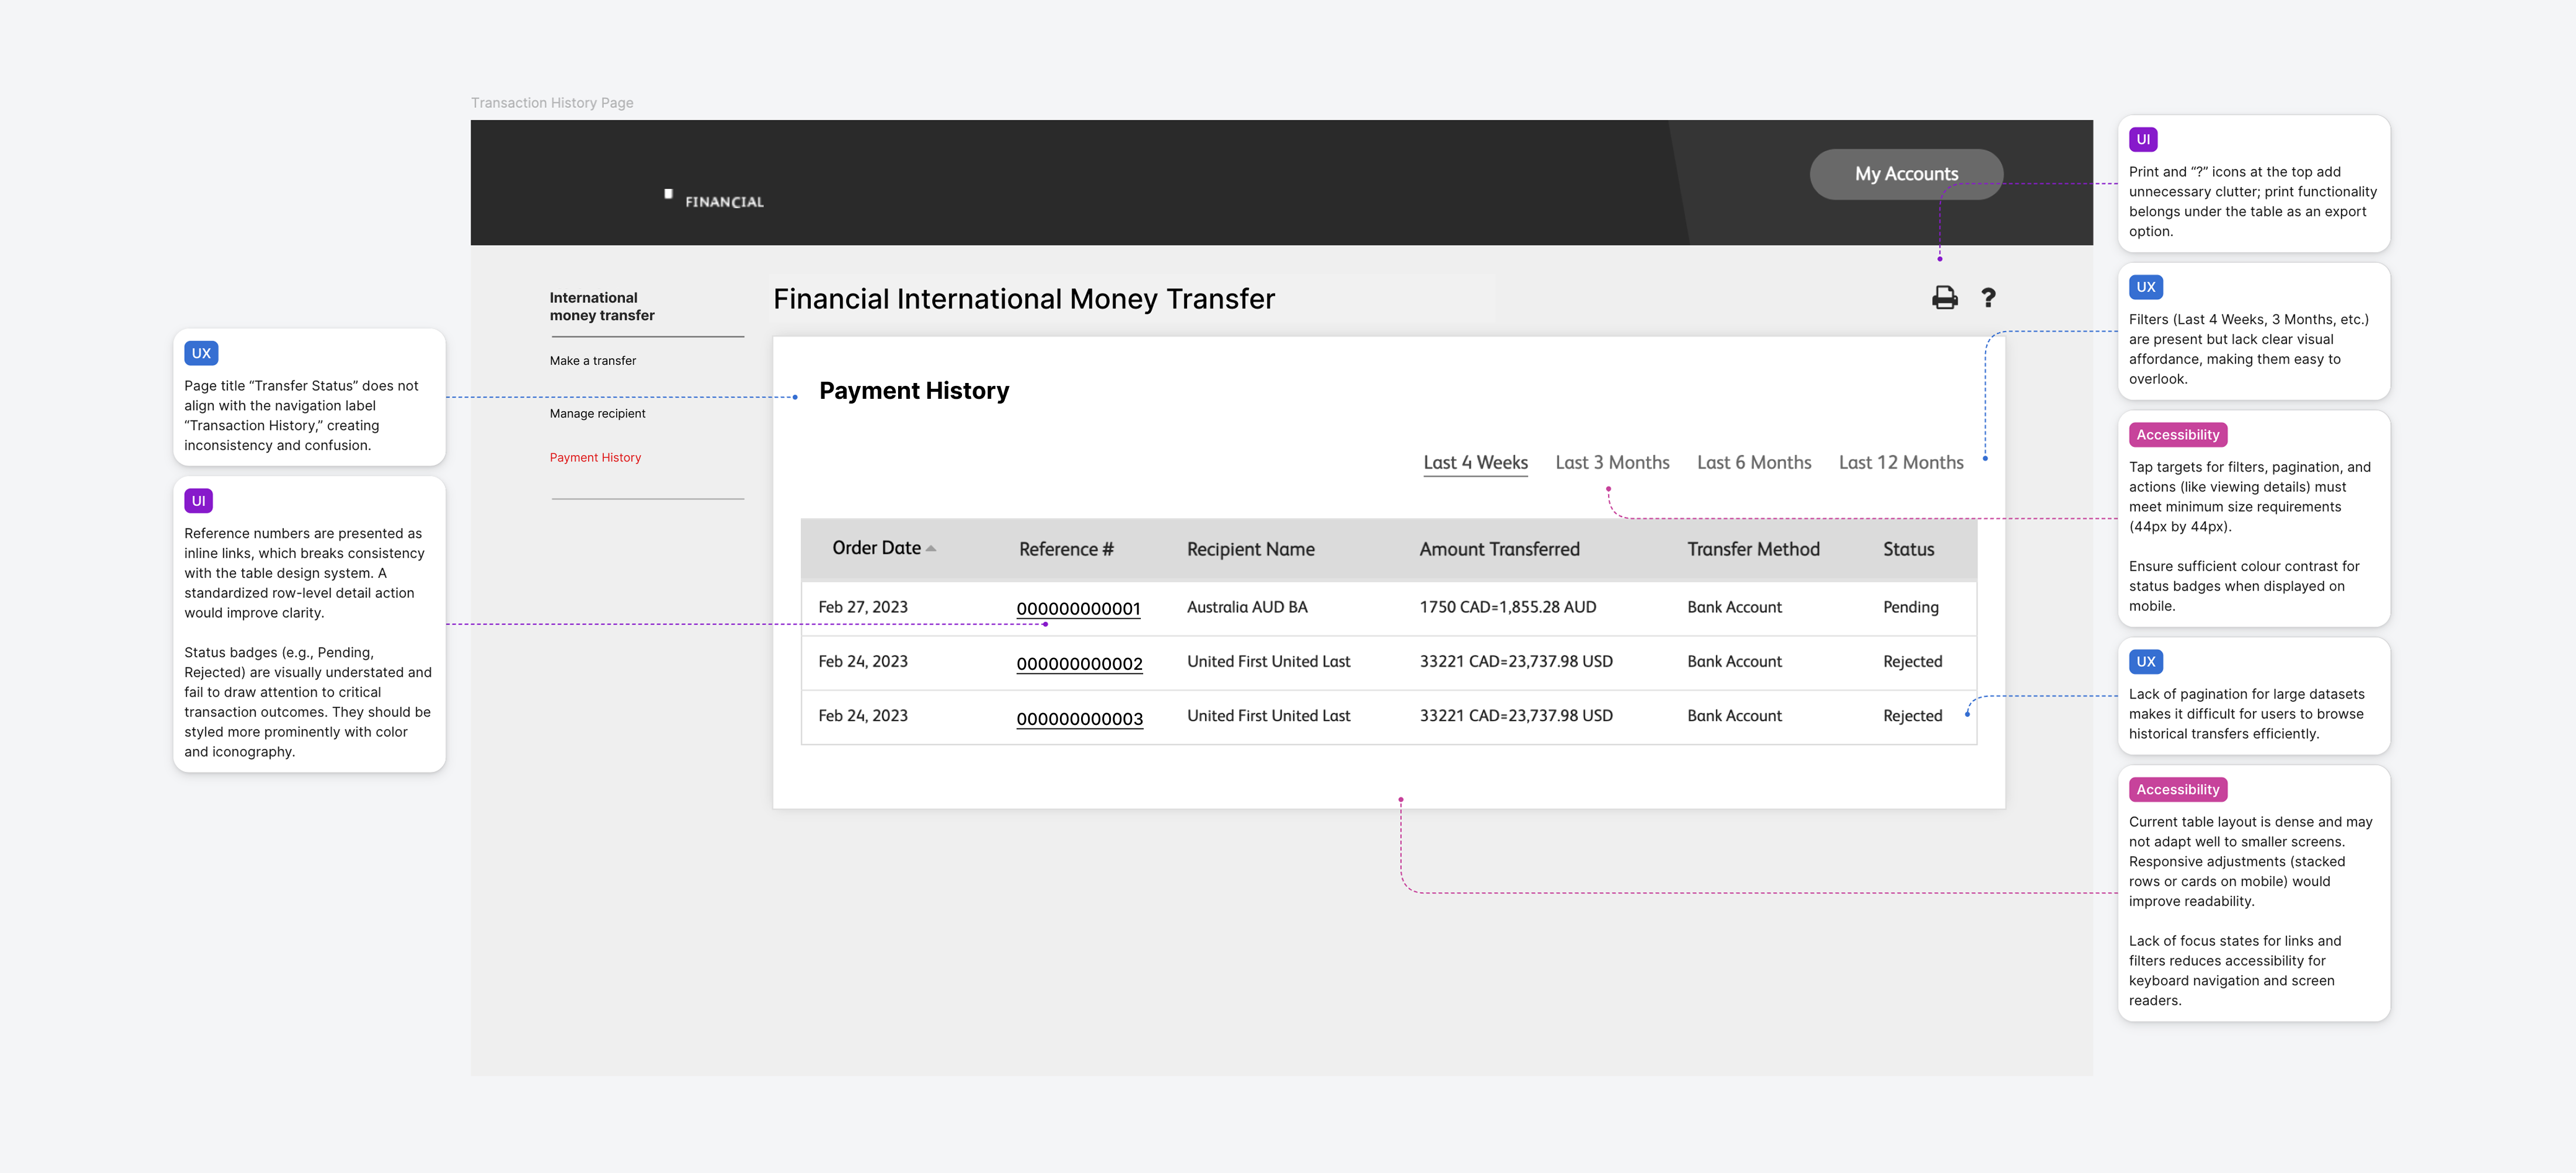The image size is (2576, 1173).
Task: Select "Payment History" in the sidebar navigation
Action: pyautogui.click(x=596, y=457)
